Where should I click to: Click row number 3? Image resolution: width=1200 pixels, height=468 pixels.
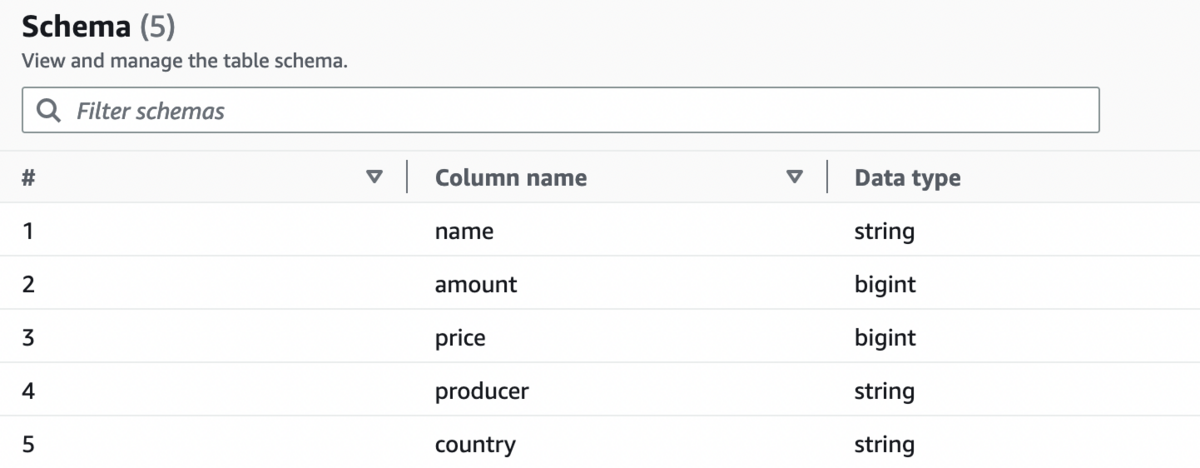(28, 337)
